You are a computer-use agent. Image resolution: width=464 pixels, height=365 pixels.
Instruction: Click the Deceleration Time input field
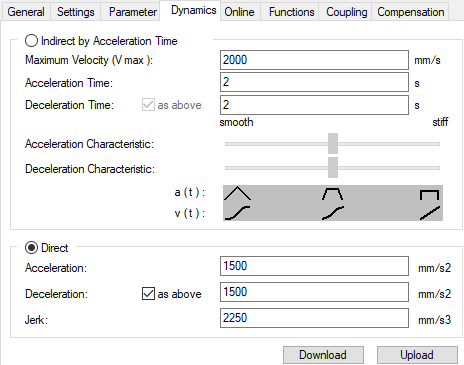click(x=314, y=105)
